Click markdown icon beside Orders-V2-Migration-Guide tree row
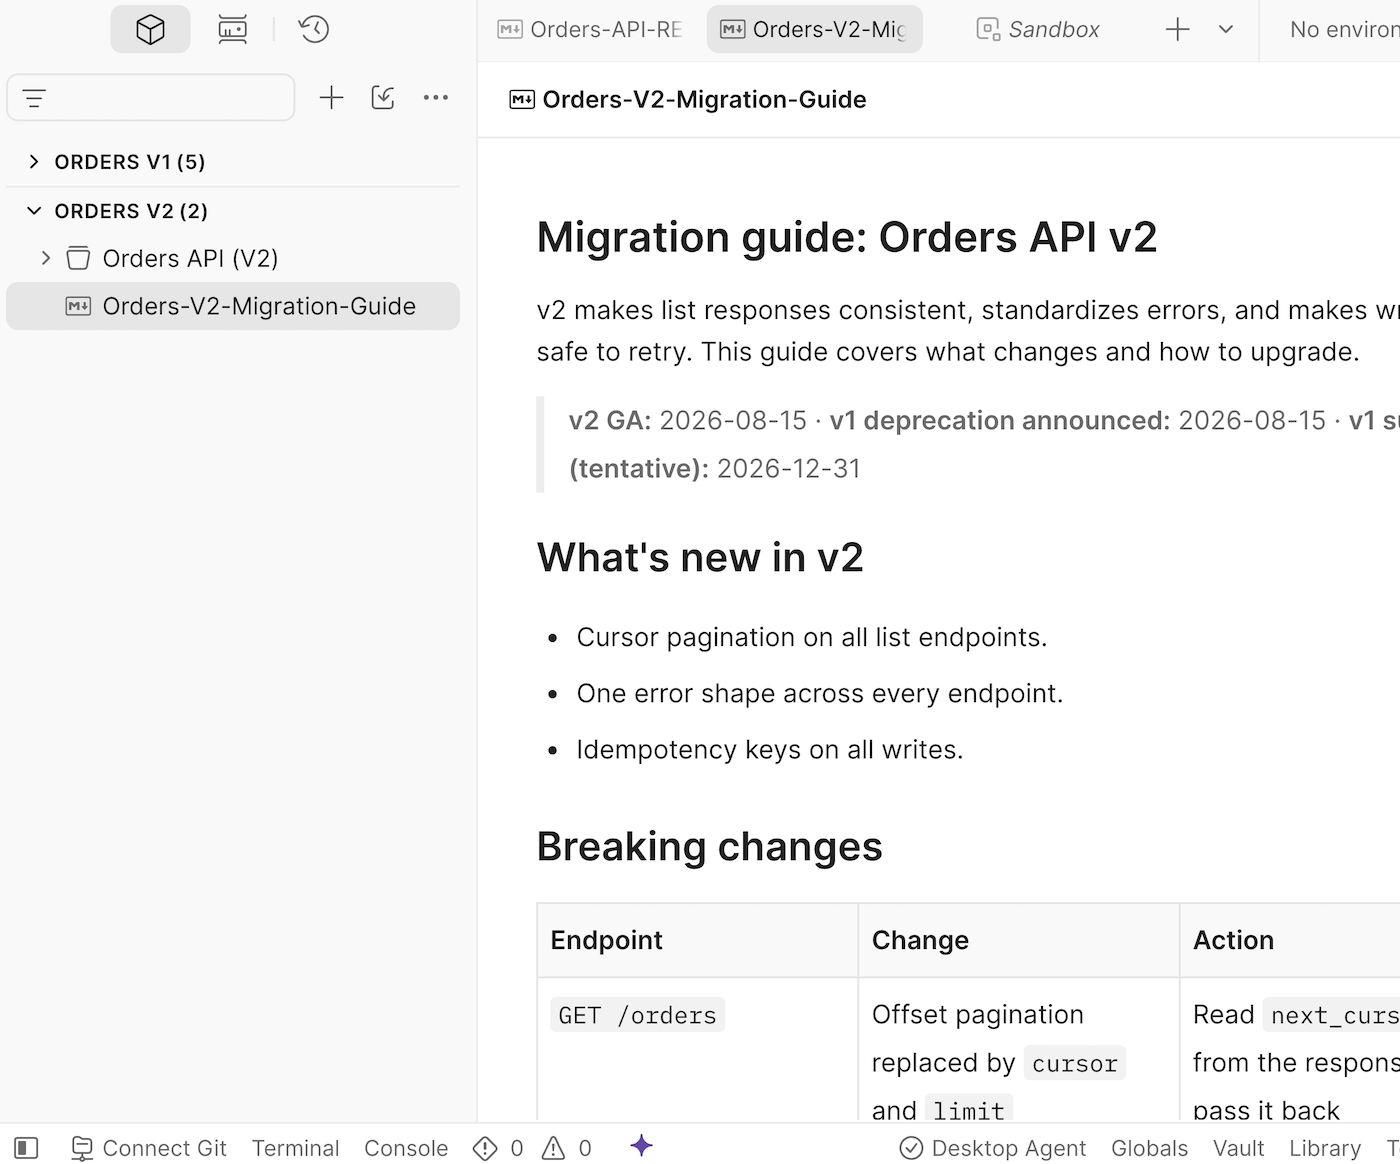The width and height of the screenshot is (1400, 1164). click(x=78, y=306)
